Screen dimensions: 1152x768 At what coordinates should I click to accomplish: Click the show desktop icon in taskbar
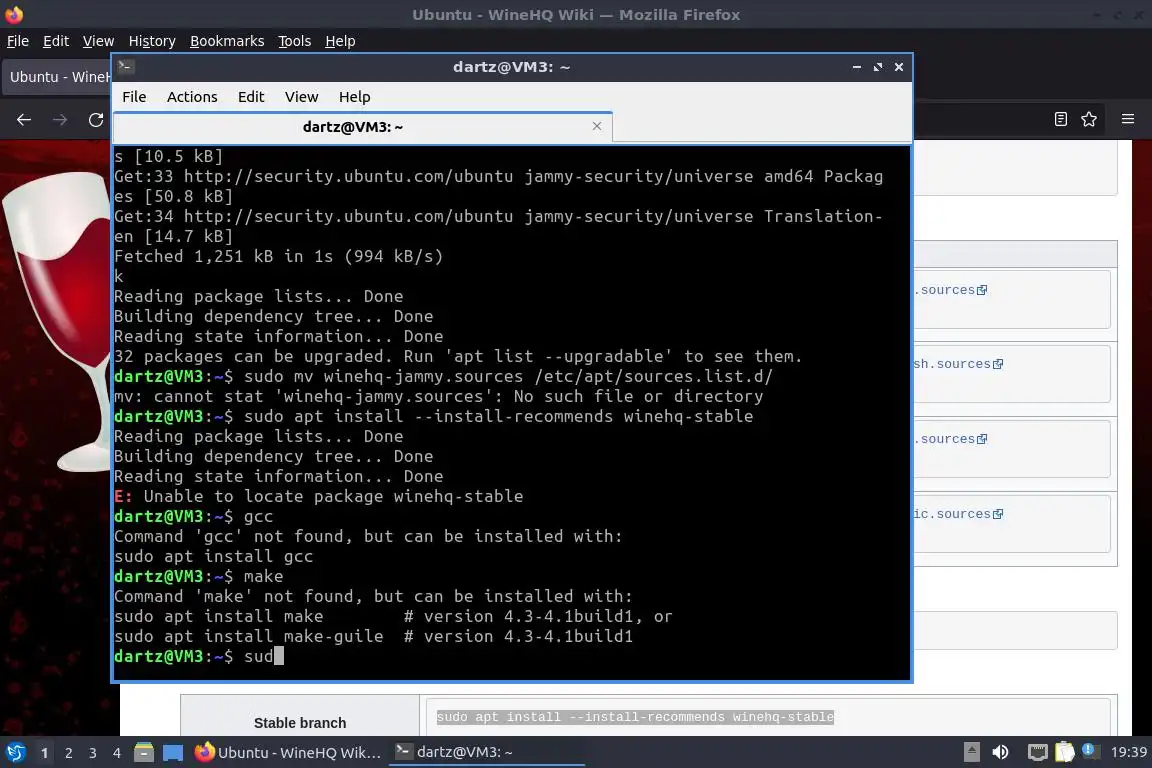tap(173, 753)
